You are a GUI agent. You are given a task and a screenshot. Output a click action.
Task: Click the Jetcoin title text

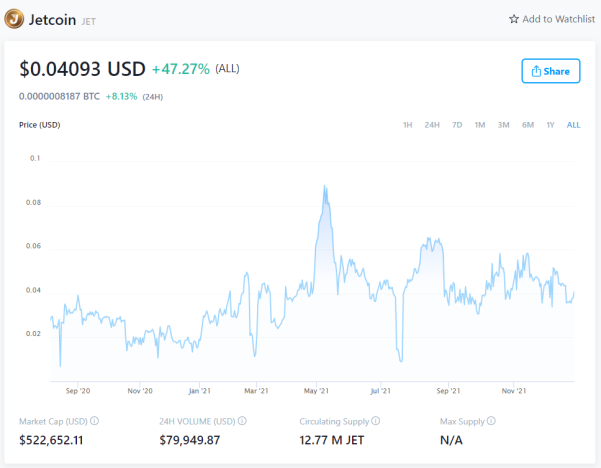click(x=53, y=20)
